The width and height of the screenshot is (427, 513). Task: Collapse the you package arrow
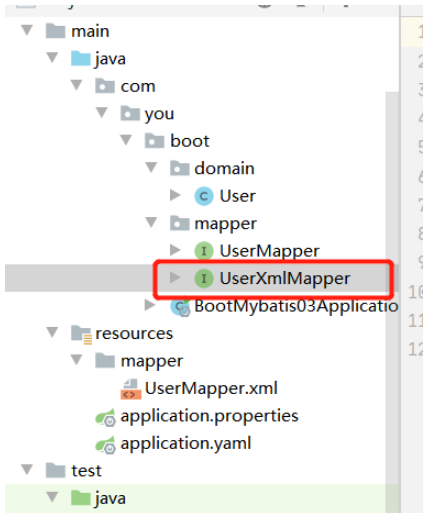[x=102, y=113]
